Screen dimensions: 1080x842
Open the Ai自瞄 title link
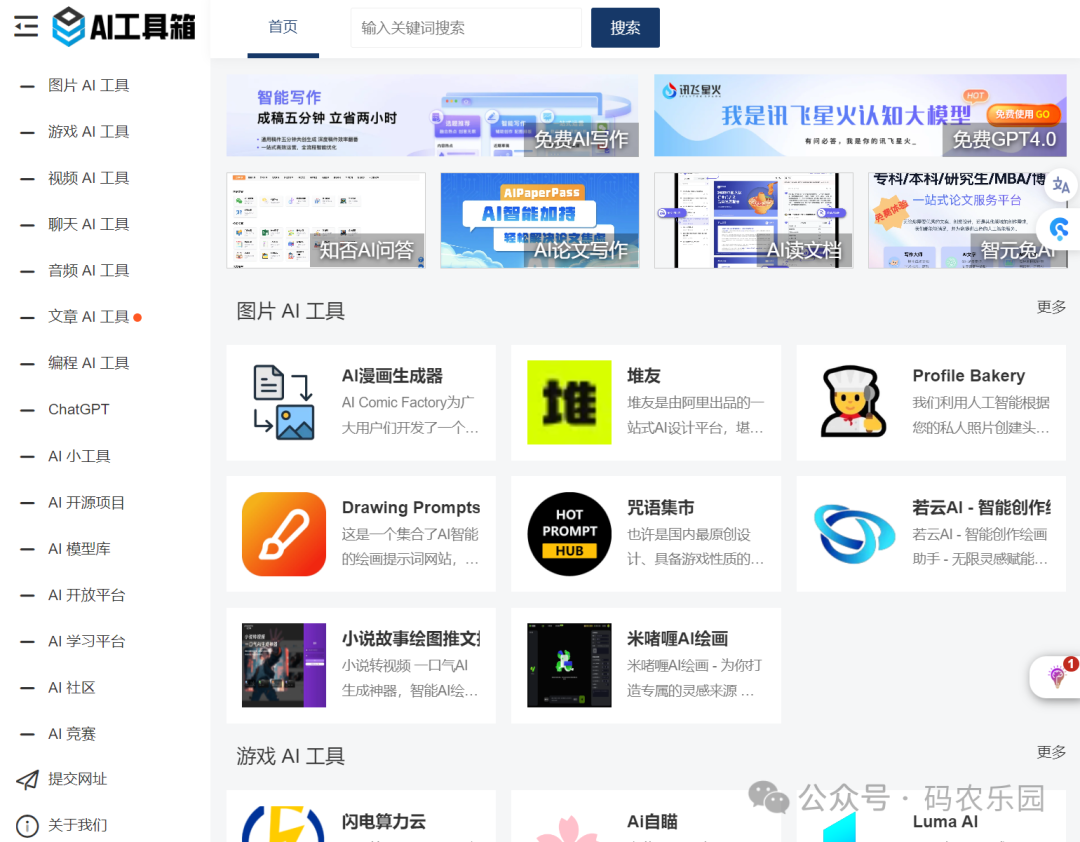click(x=652, y=822)
